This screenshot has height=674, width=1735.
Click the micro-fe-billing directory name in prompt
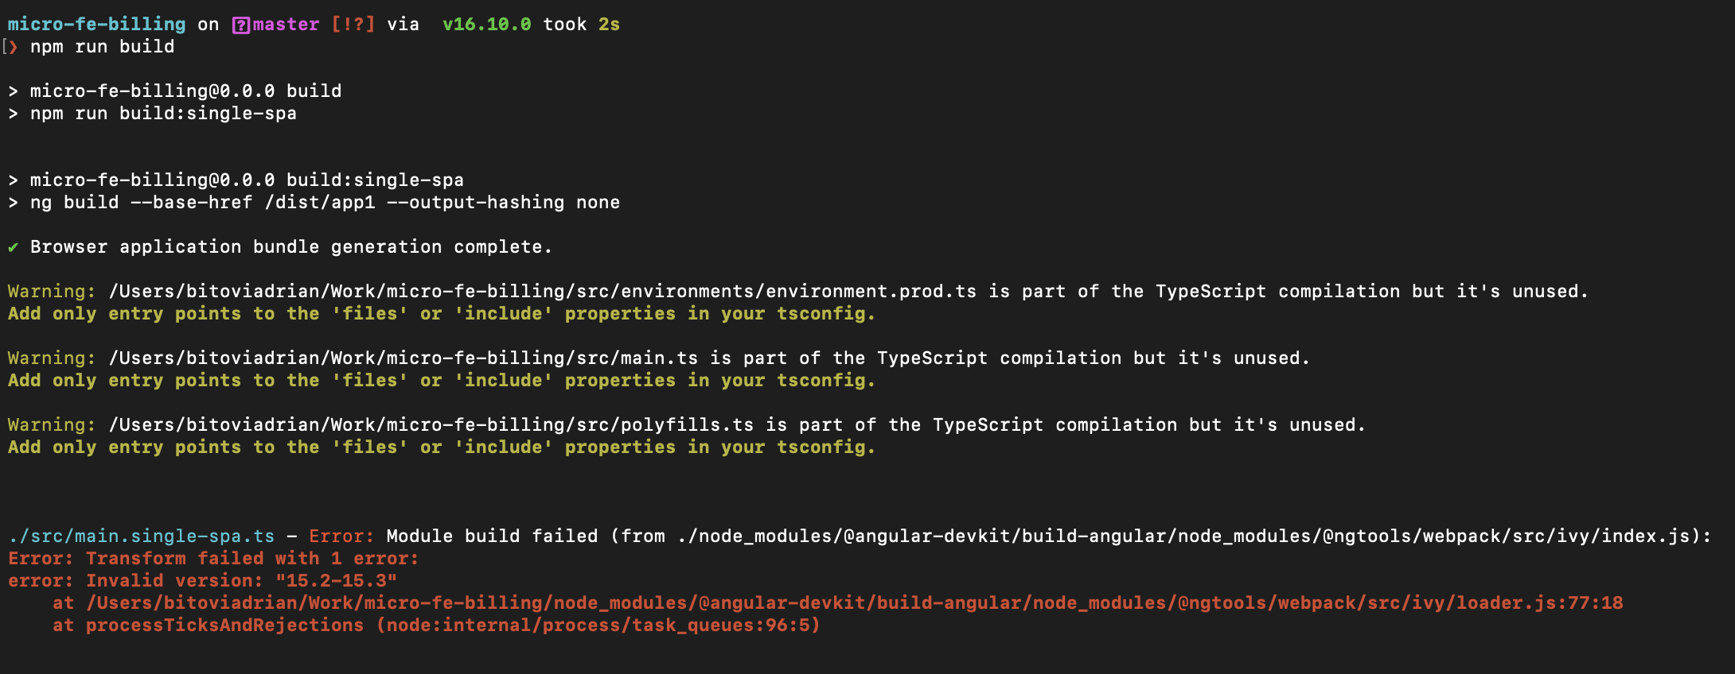[x=96, y=24]
